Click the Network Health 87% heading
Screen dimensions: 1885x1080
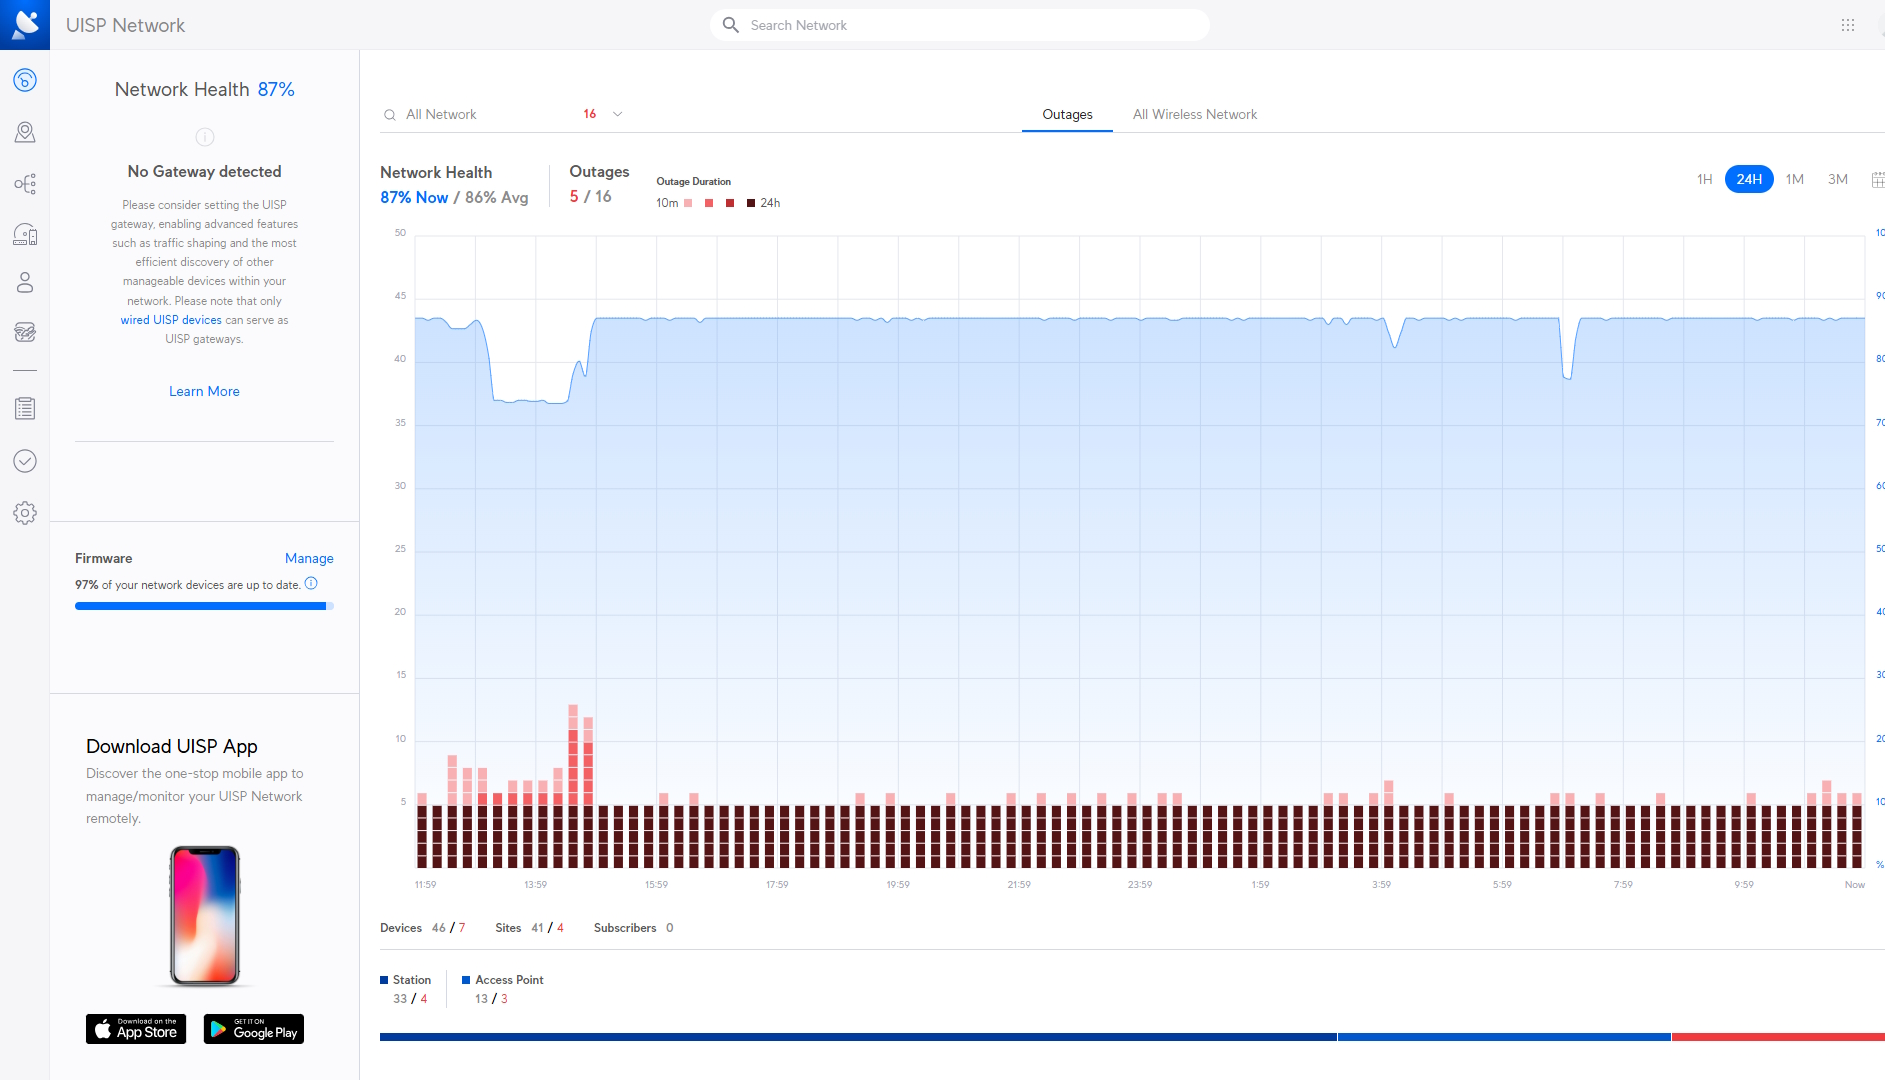pyautogui.click(x=204, y=90)
